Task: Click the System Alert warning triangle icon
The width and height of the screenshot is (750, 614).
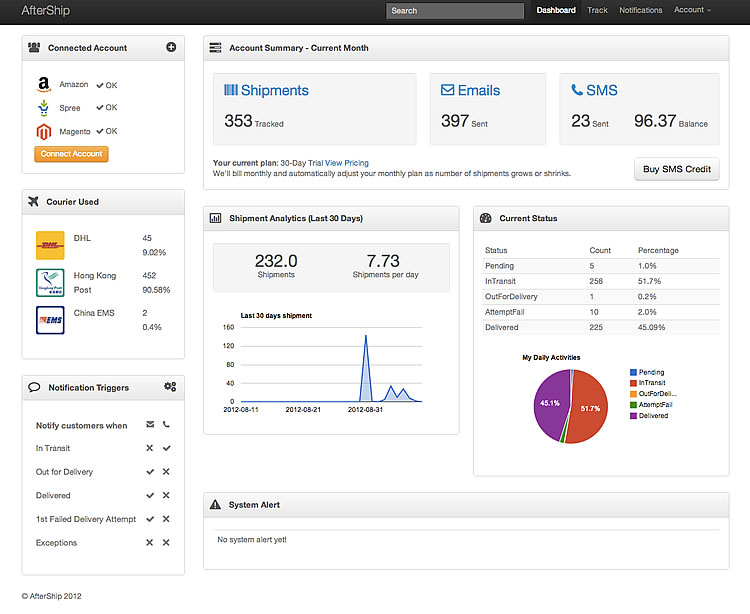Action: coord(215,504)
